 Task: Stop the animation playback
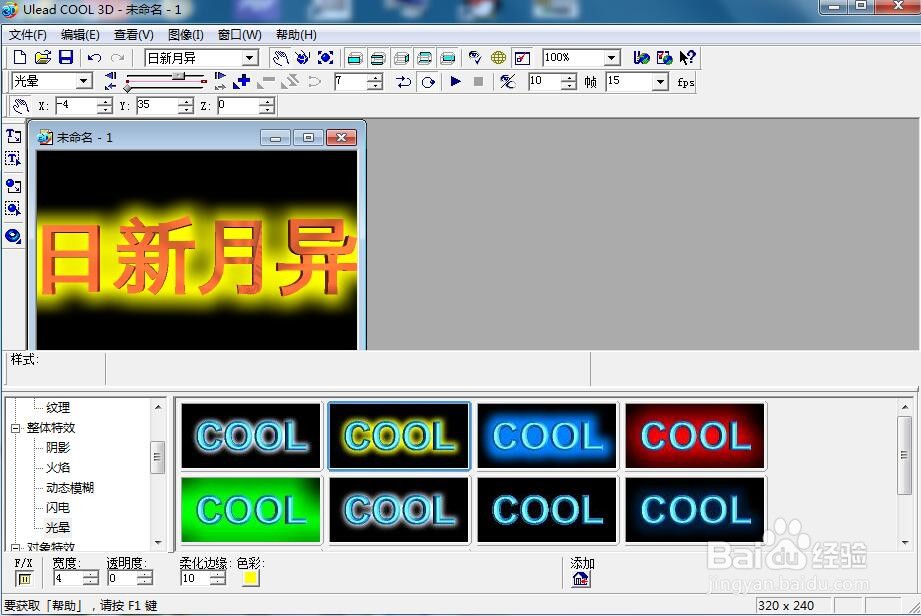478,81
